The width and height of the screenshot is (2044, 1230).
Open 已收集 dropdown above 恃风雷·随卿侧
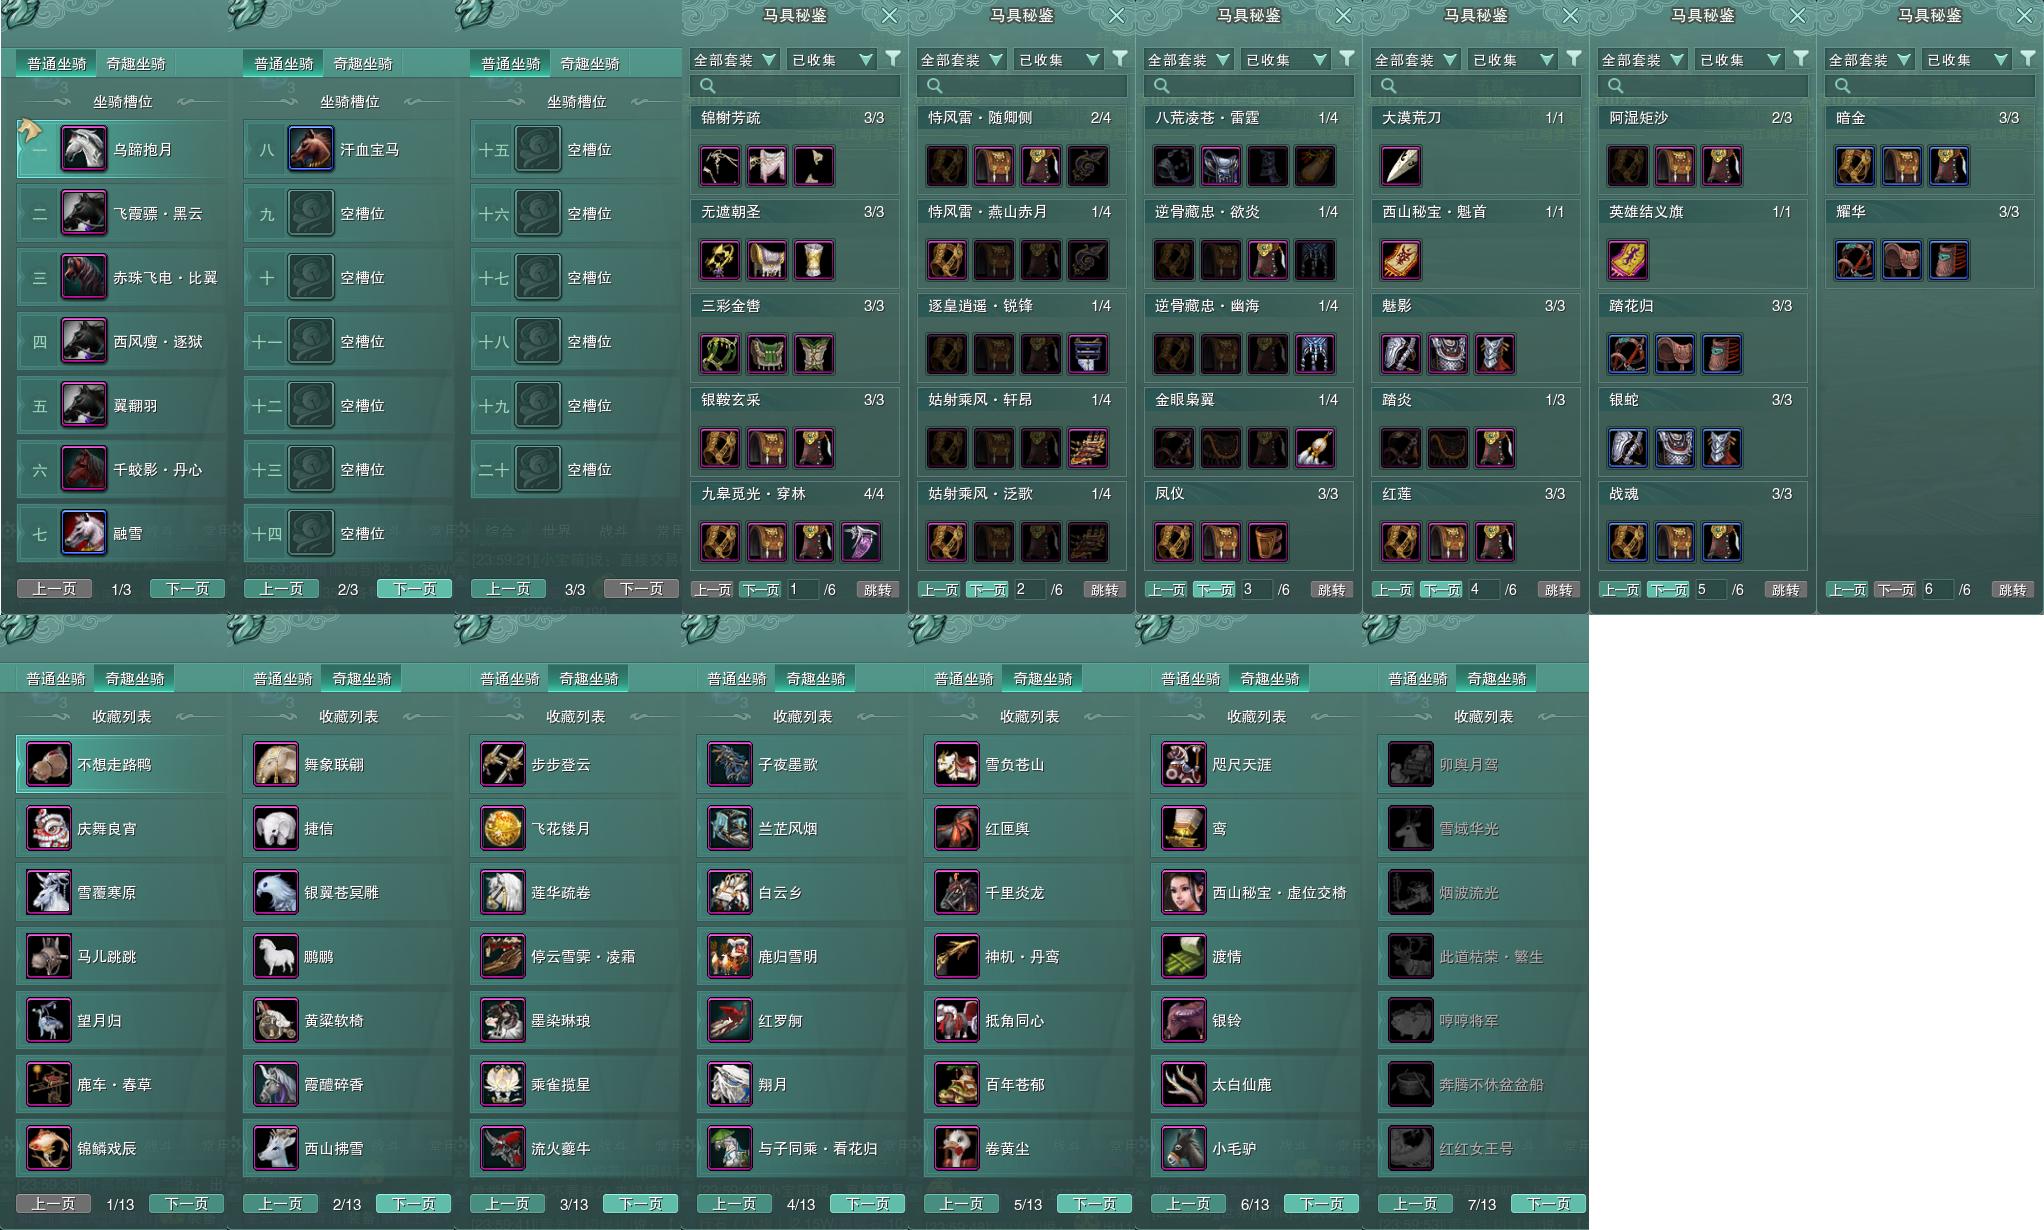[1058, 60]
